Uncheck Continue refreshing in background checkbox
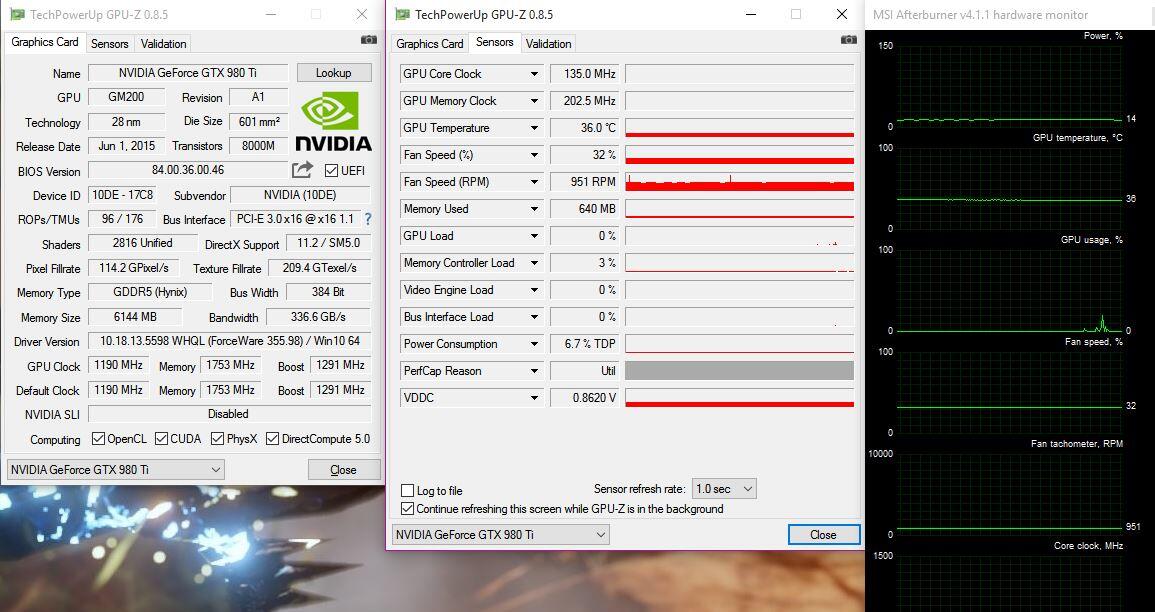Image resolution: width=1155 pixels, height=612 pixels. [x=407, y=508]
